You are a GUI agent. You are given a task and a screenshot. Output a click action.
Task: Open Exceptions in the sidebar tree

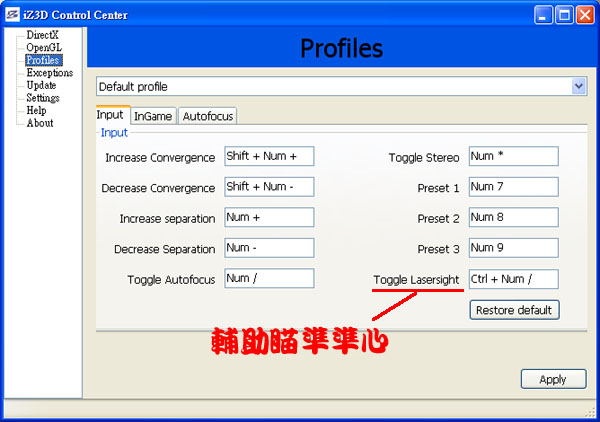click(49, 73)
